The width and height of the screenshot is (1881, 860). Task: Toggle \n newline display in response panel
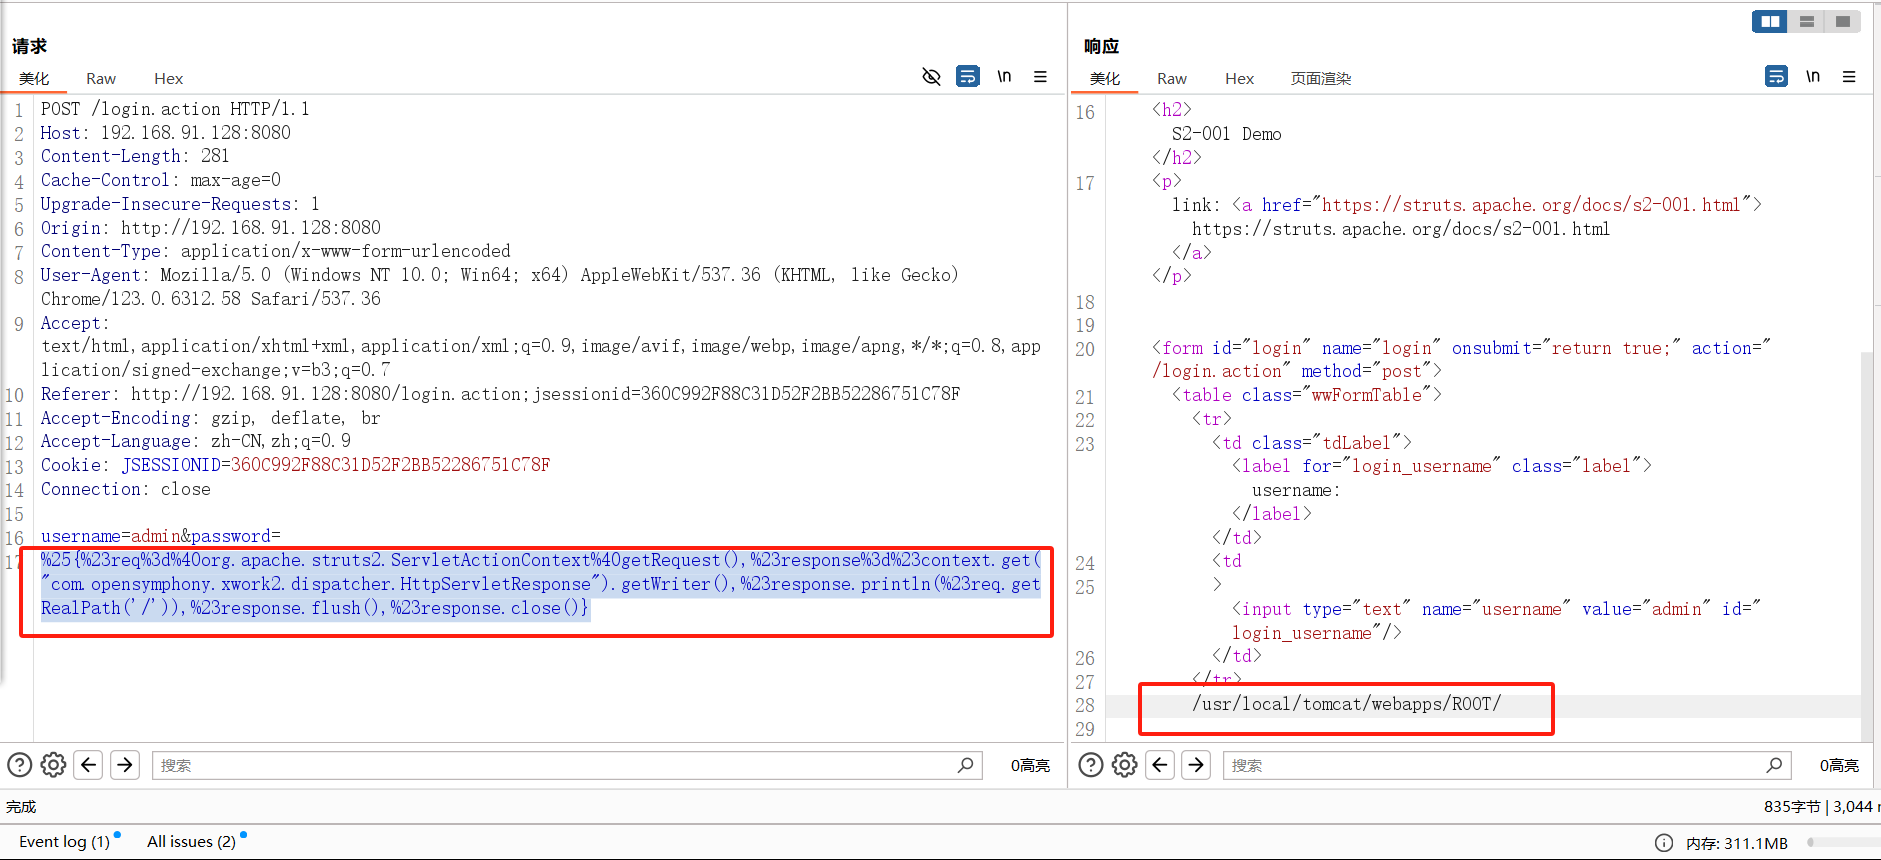click(1813, 77)
